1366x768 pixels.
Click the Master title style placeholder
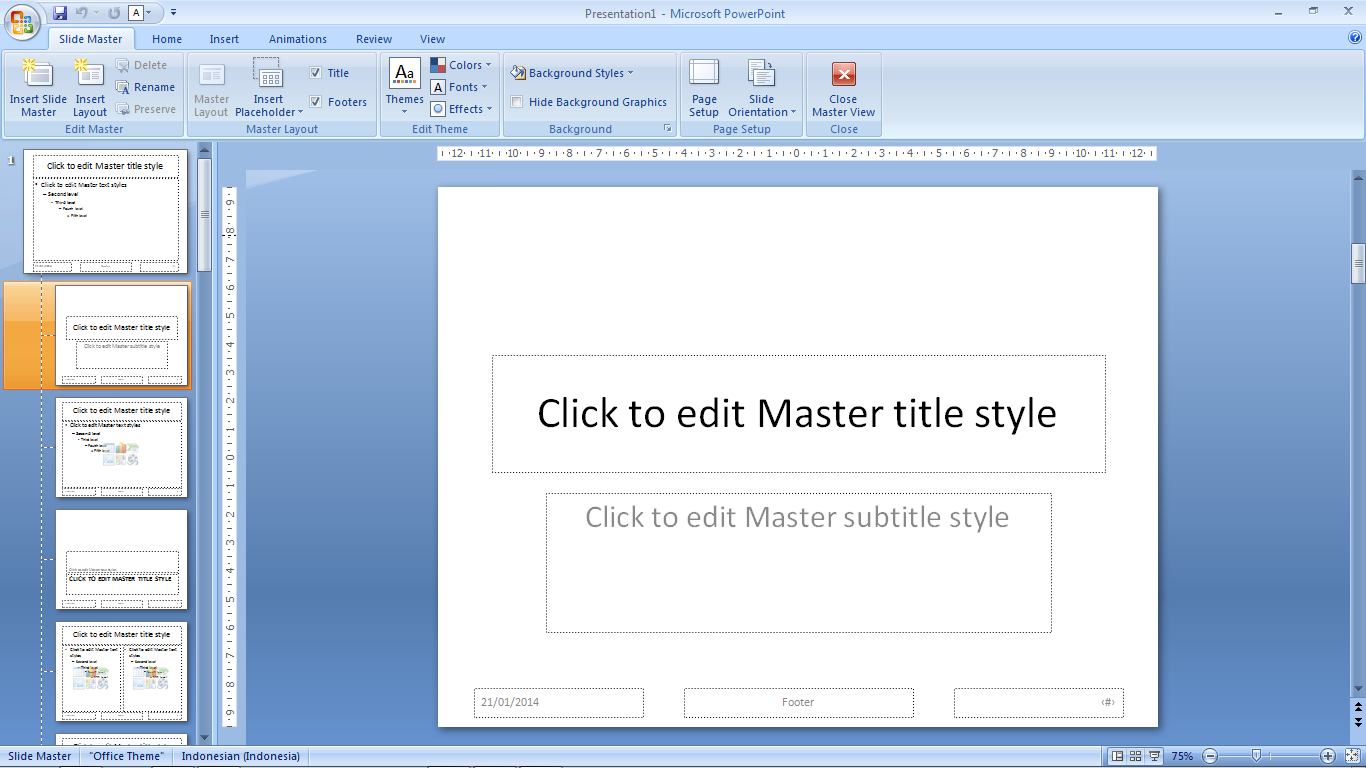tap(798, 414)
